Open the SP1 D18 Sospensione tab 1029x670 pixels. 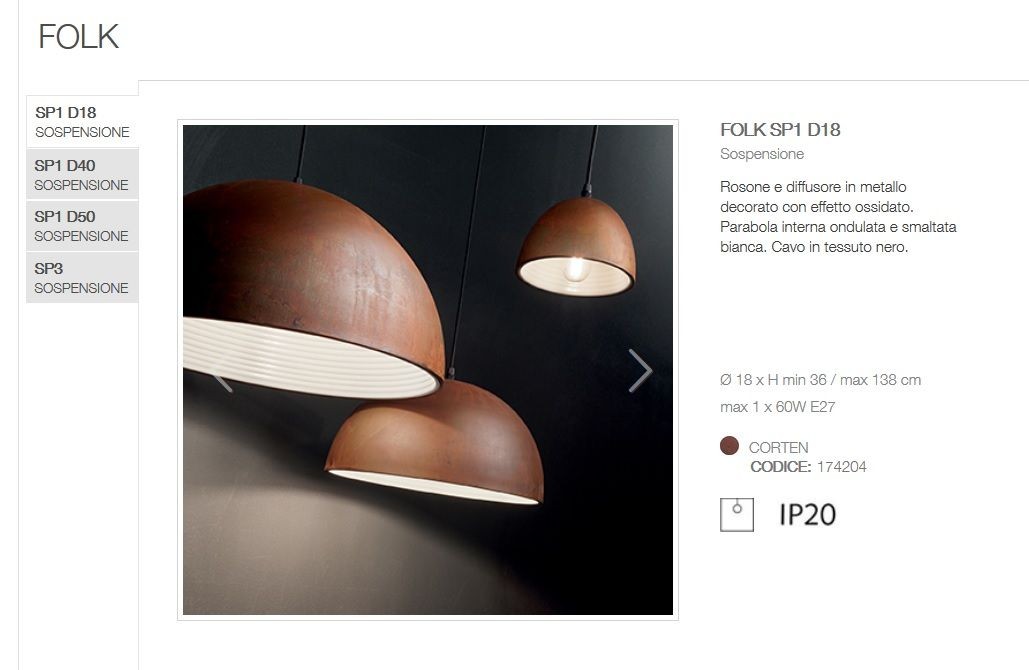pyautogui.click(x=82, y=122)
